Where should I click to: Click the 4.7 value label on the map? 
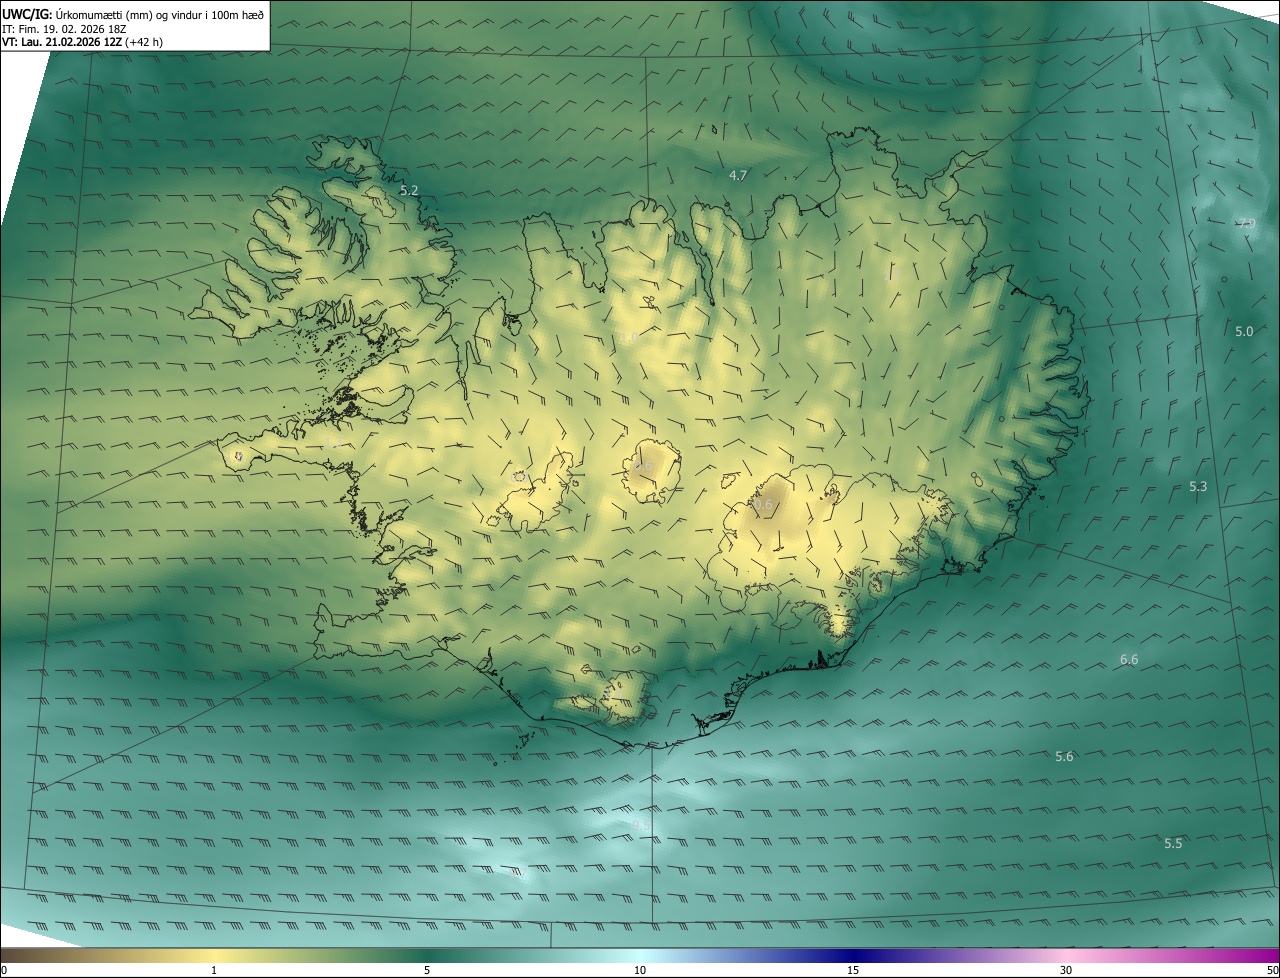tap(738, 175)
